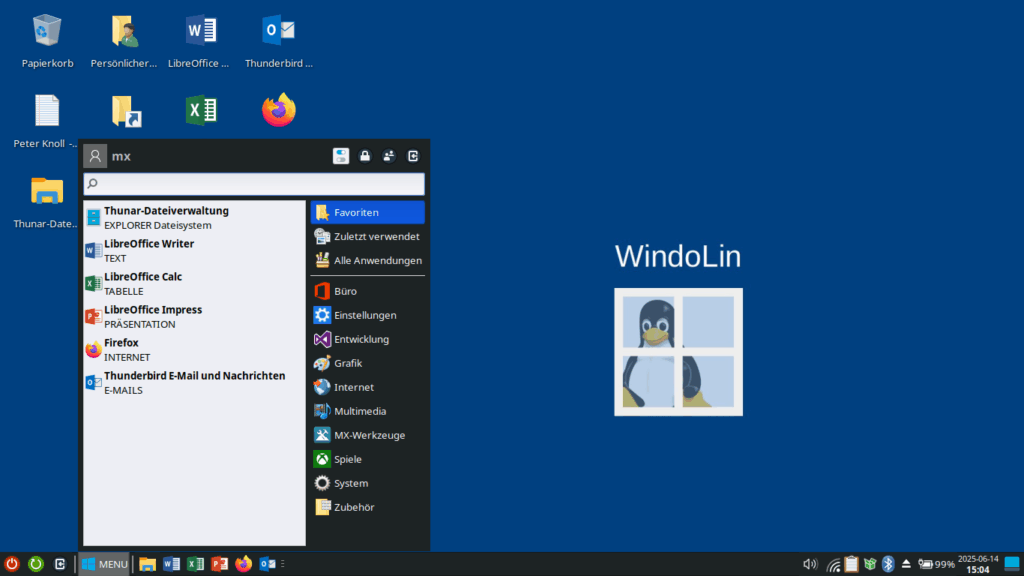Viewport: 1024px width, 576px height.
Task: Open the MX-Werkzeuge category
Action: click(368, 436)
